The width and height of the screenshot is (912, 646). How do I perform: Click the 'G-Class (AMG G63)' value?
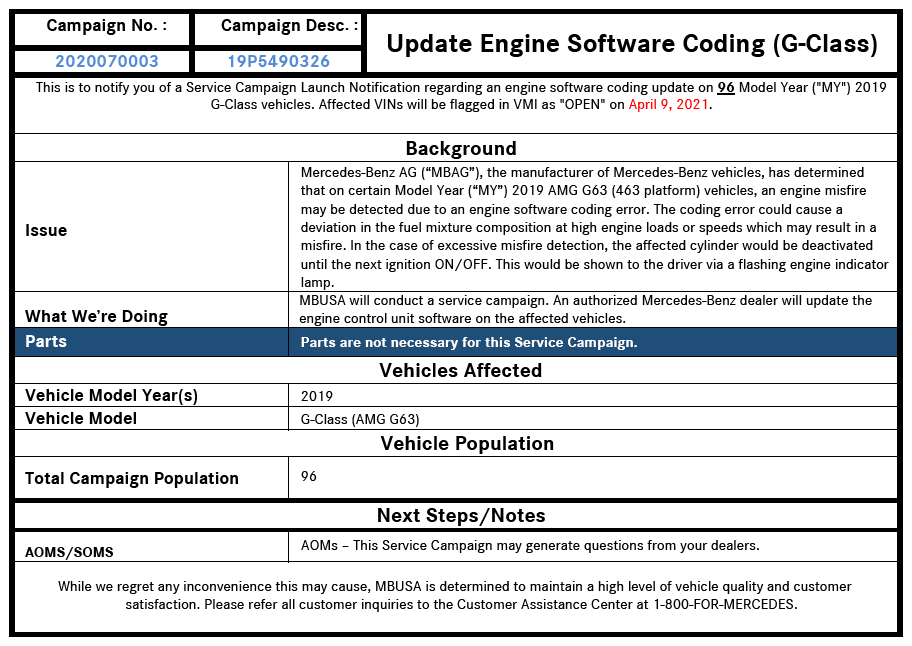click(x=359, y=419)
